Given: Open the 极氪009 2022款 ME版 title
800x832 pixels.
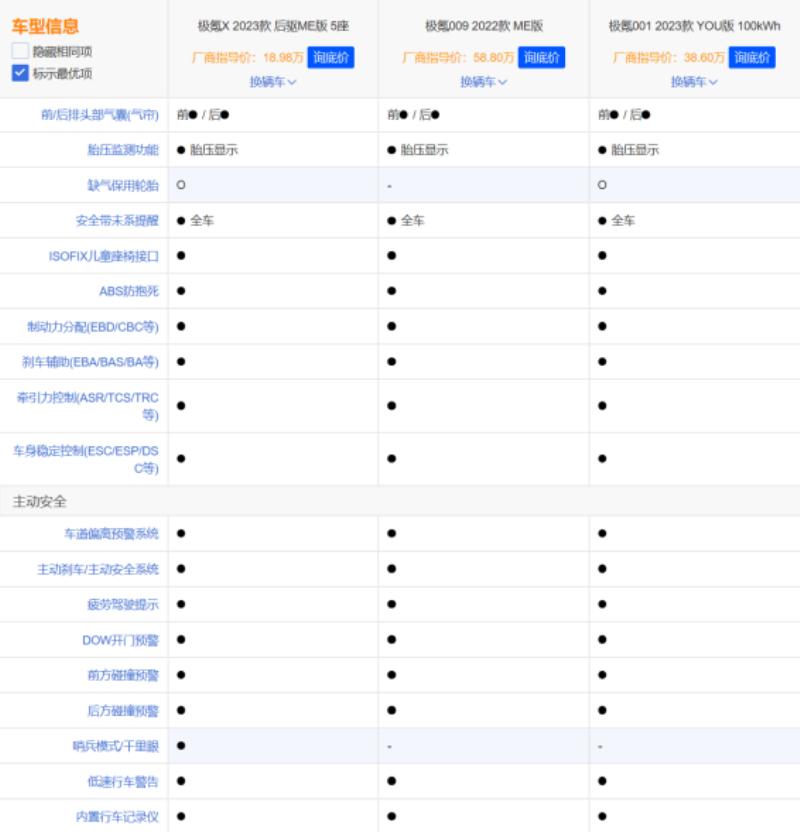Looking at the screenshot, I should (484, 26).
